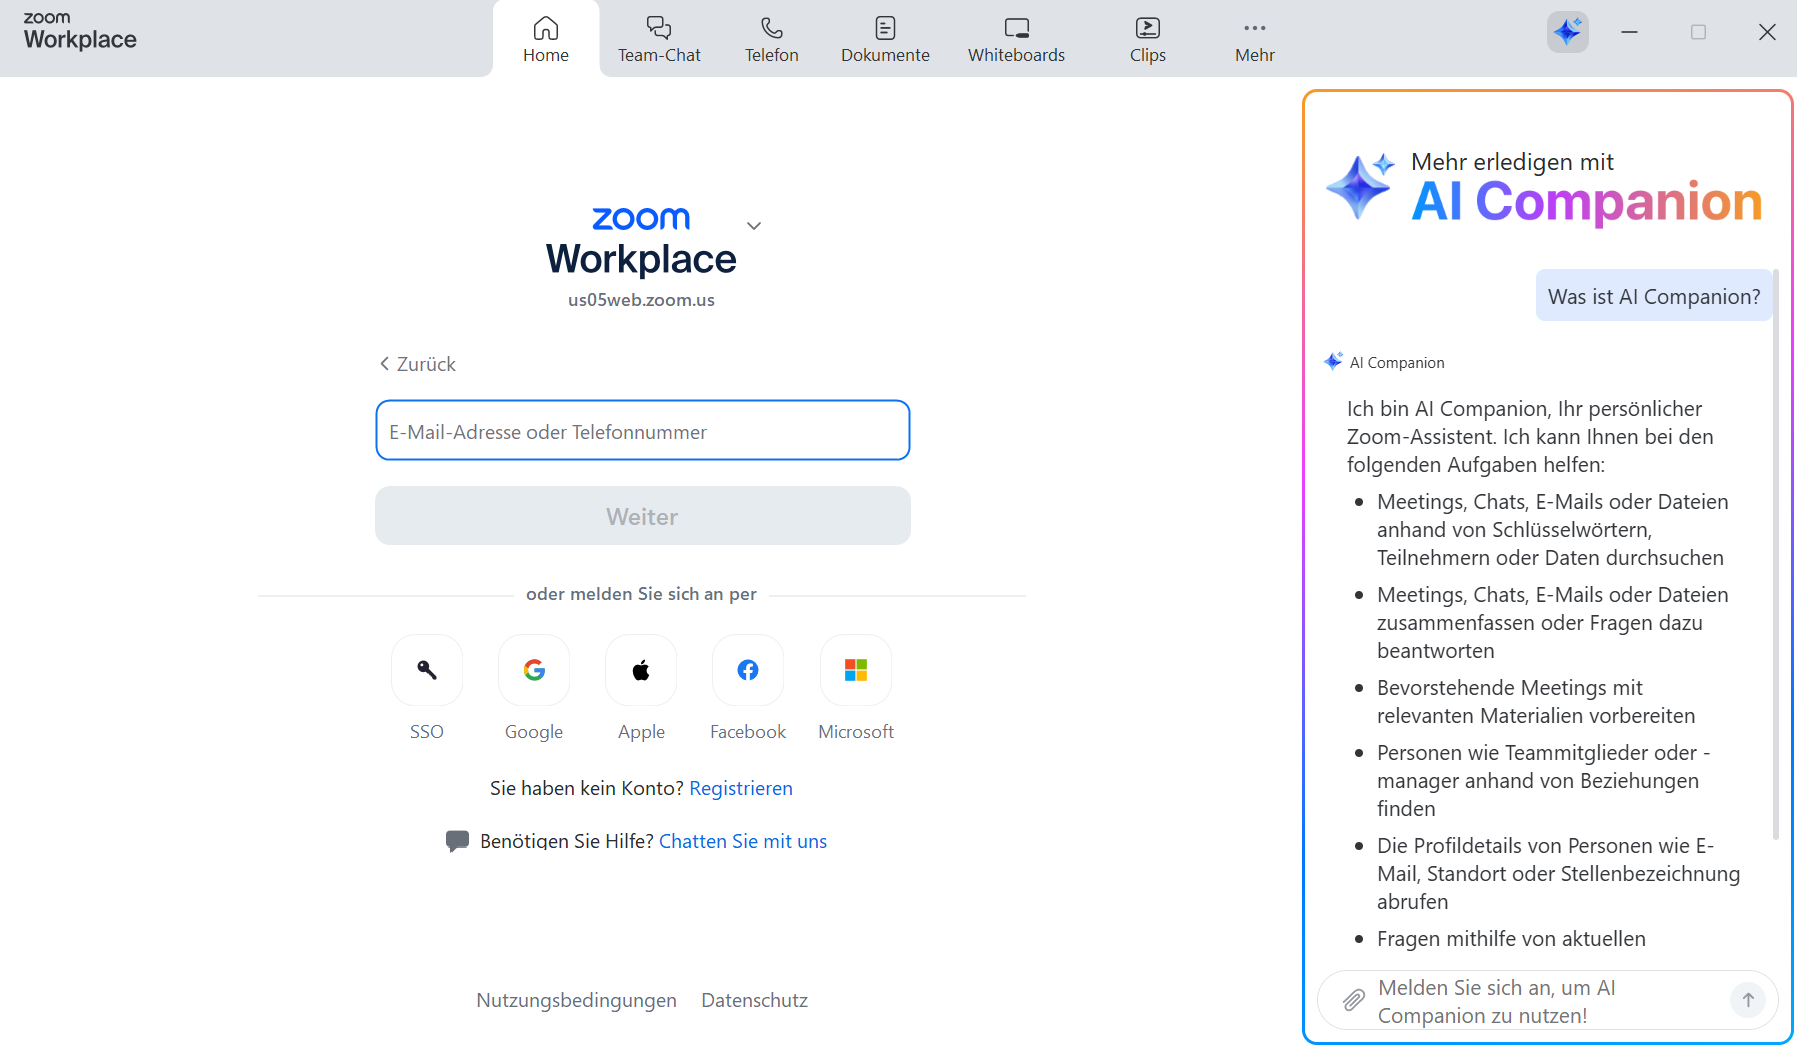Screen dimensions: 1797x1047
Task: Click the AI Companion chat scrollbar
Action: pos(1776,554)
